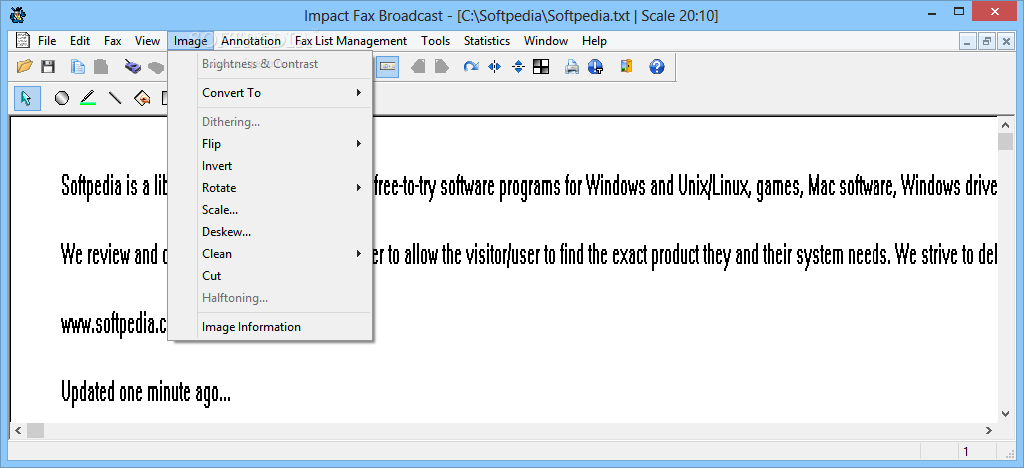This screenshot has height=468, width=1024.
Task: Close the open Image menu header
Action: 190,40
